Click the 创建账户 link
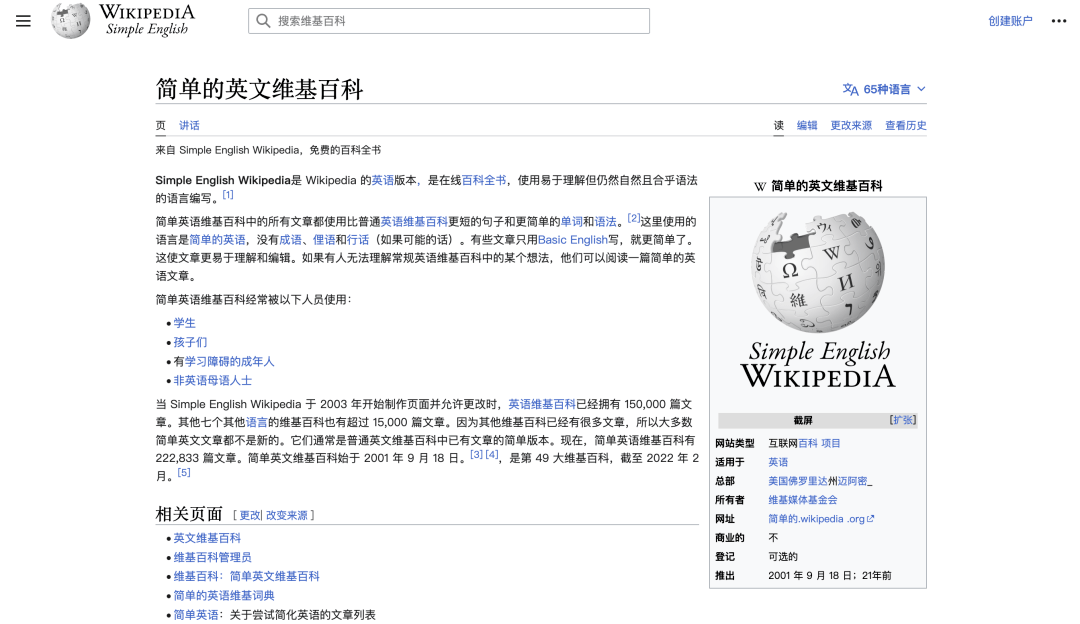1080x624 pixels. [1010, 21]
